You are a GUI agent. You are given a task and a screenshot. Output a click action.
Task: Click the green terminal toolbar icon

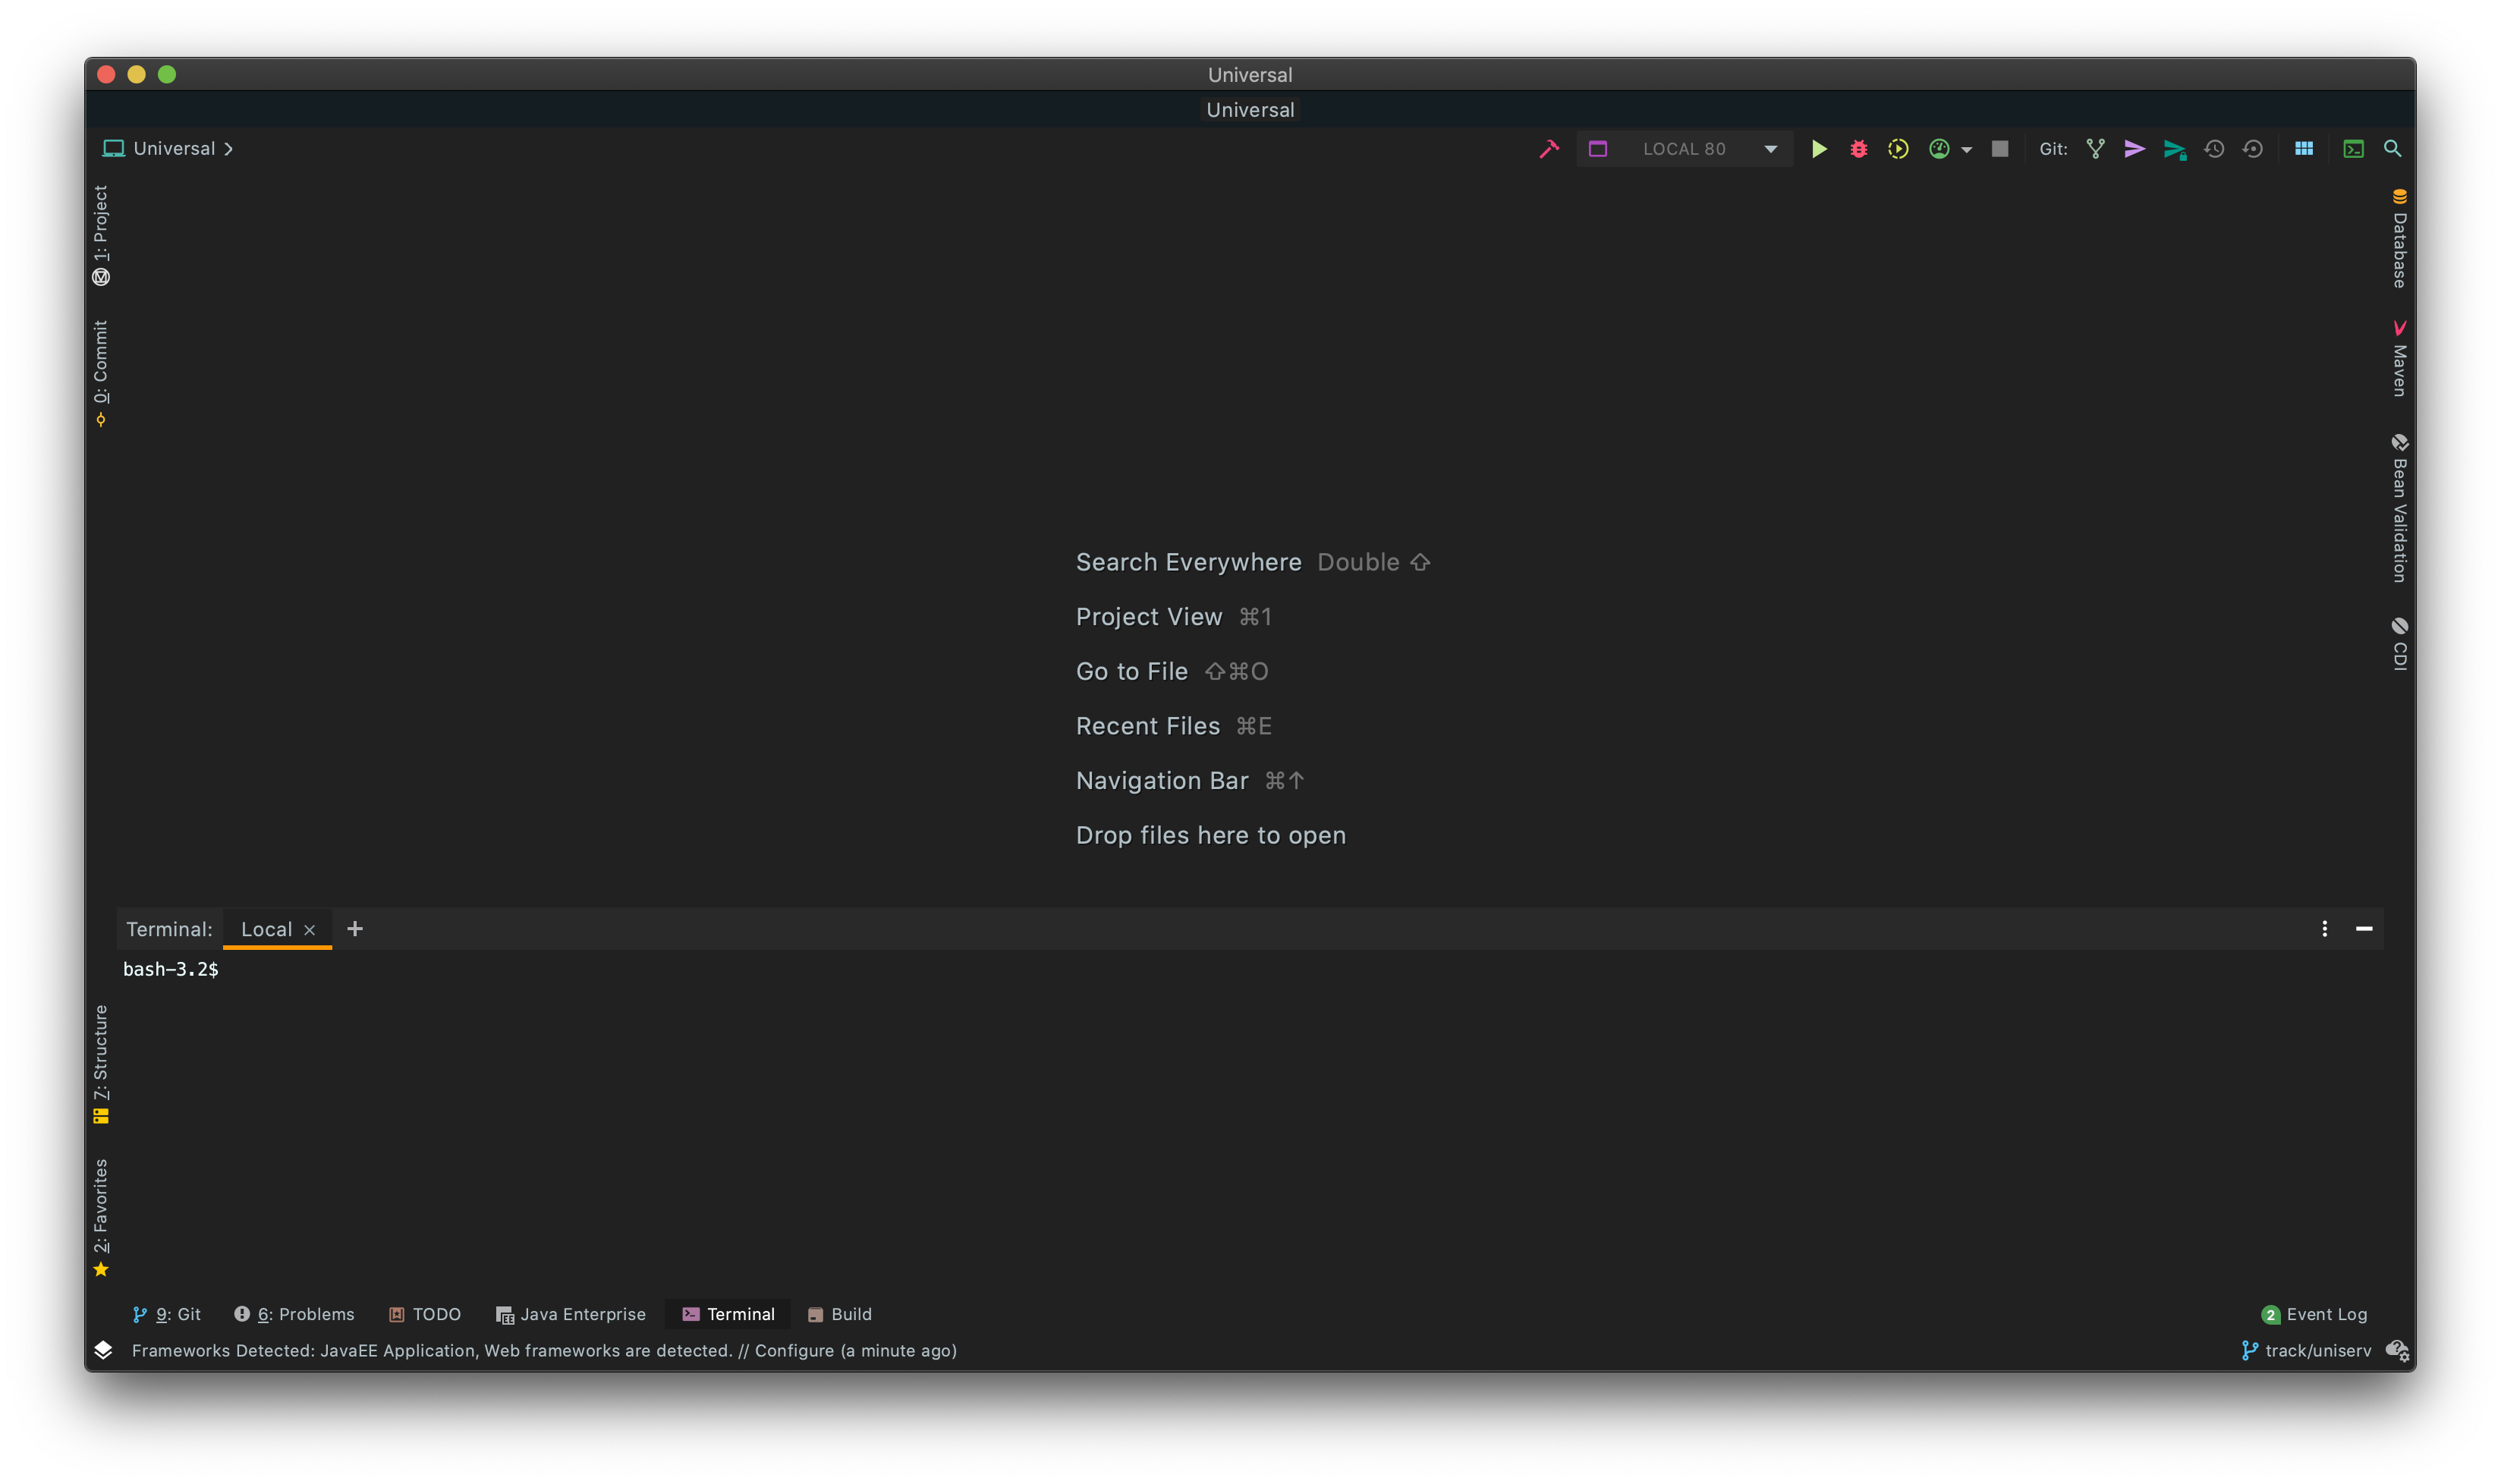(x=2354, y=149)
